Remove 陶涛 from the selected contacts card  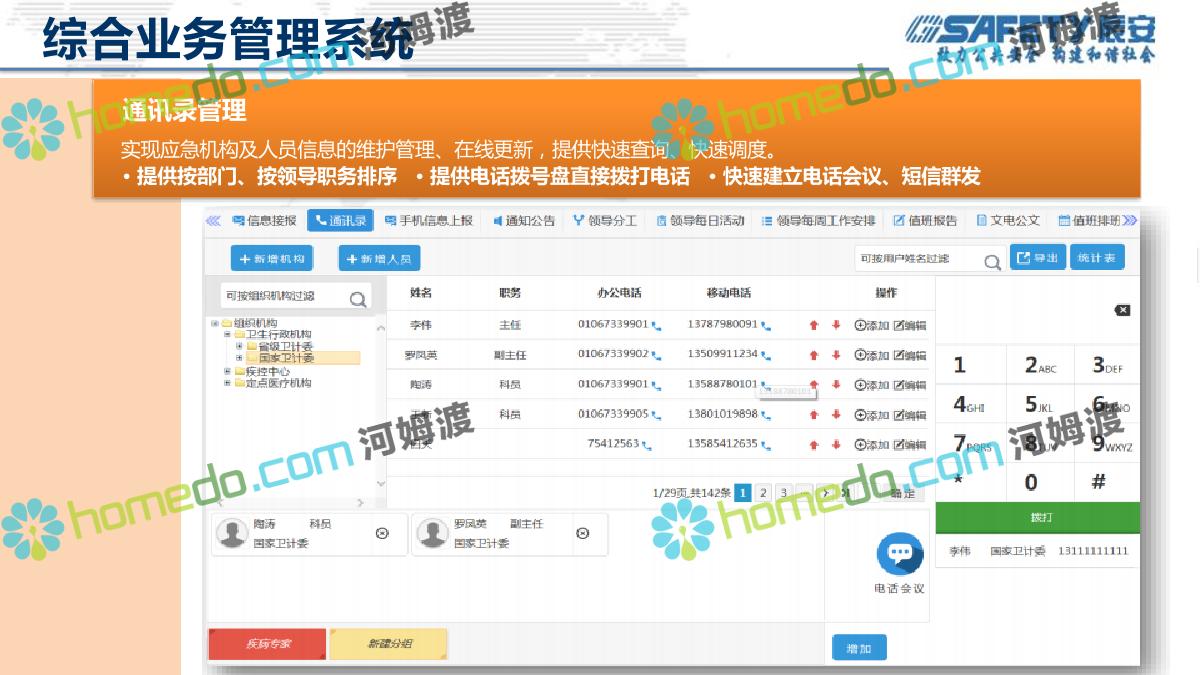381,534
